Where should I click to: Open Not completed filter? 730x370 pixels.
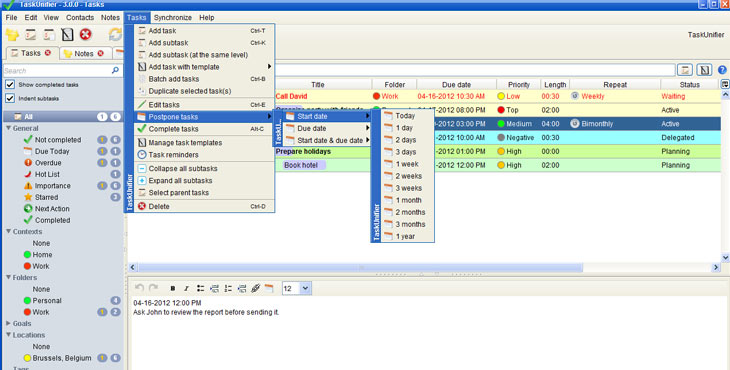58,140
